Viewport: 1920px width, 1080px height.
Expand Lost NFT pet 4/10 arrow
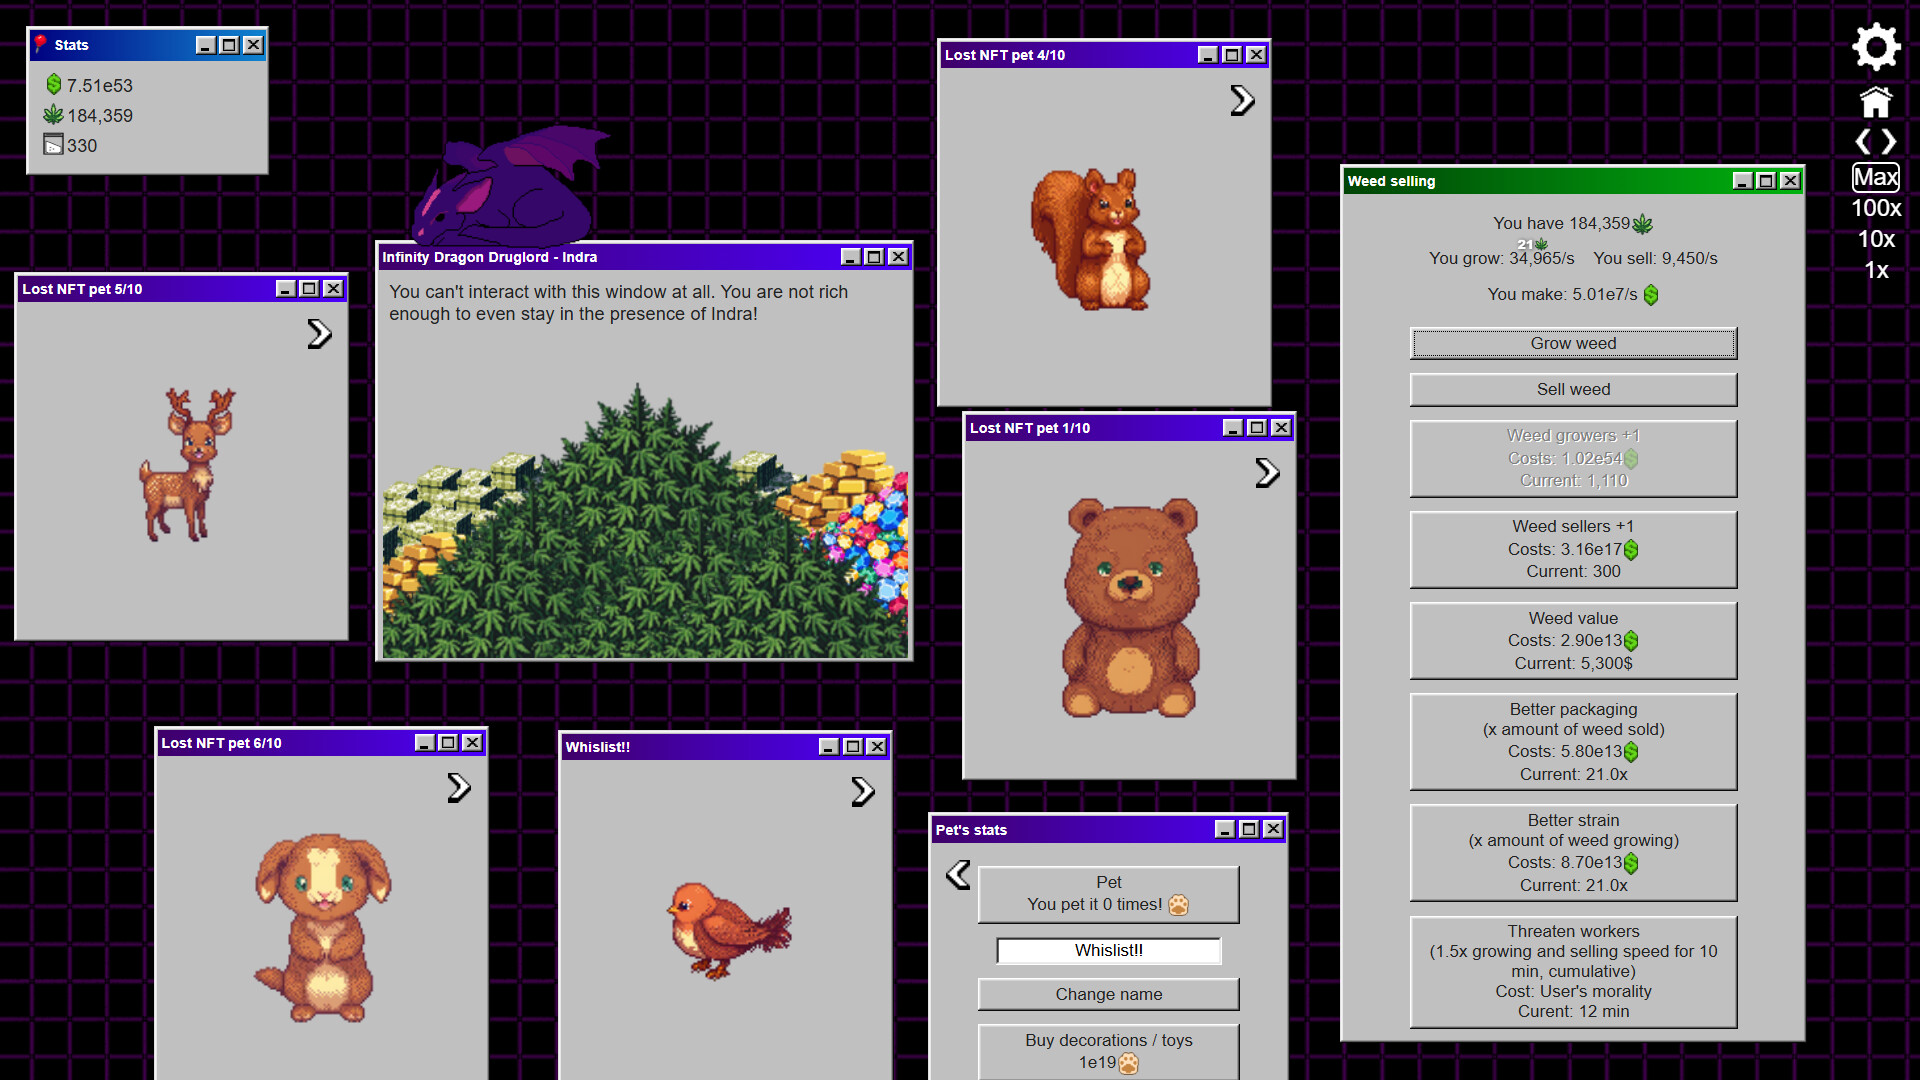(1241, 100)
